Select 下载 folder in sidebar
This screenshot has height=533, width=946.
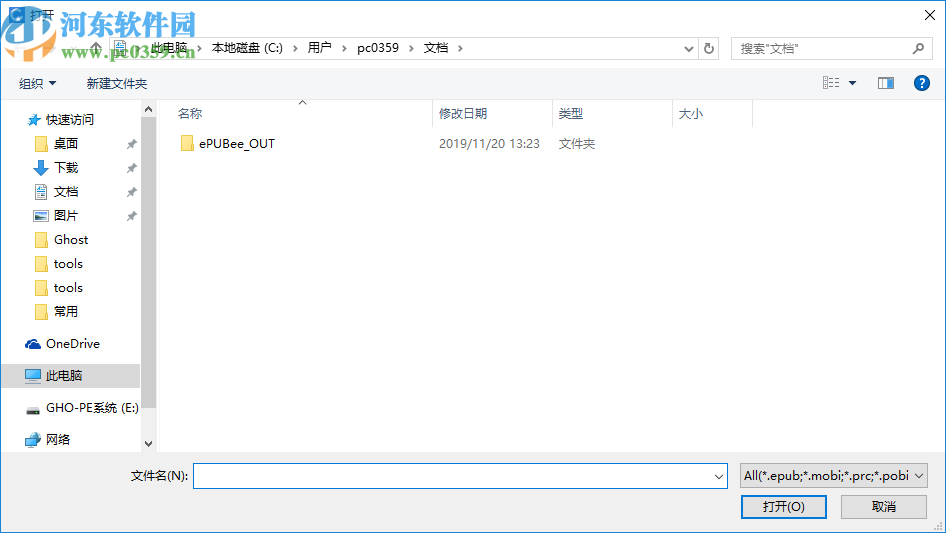point(66,168)
